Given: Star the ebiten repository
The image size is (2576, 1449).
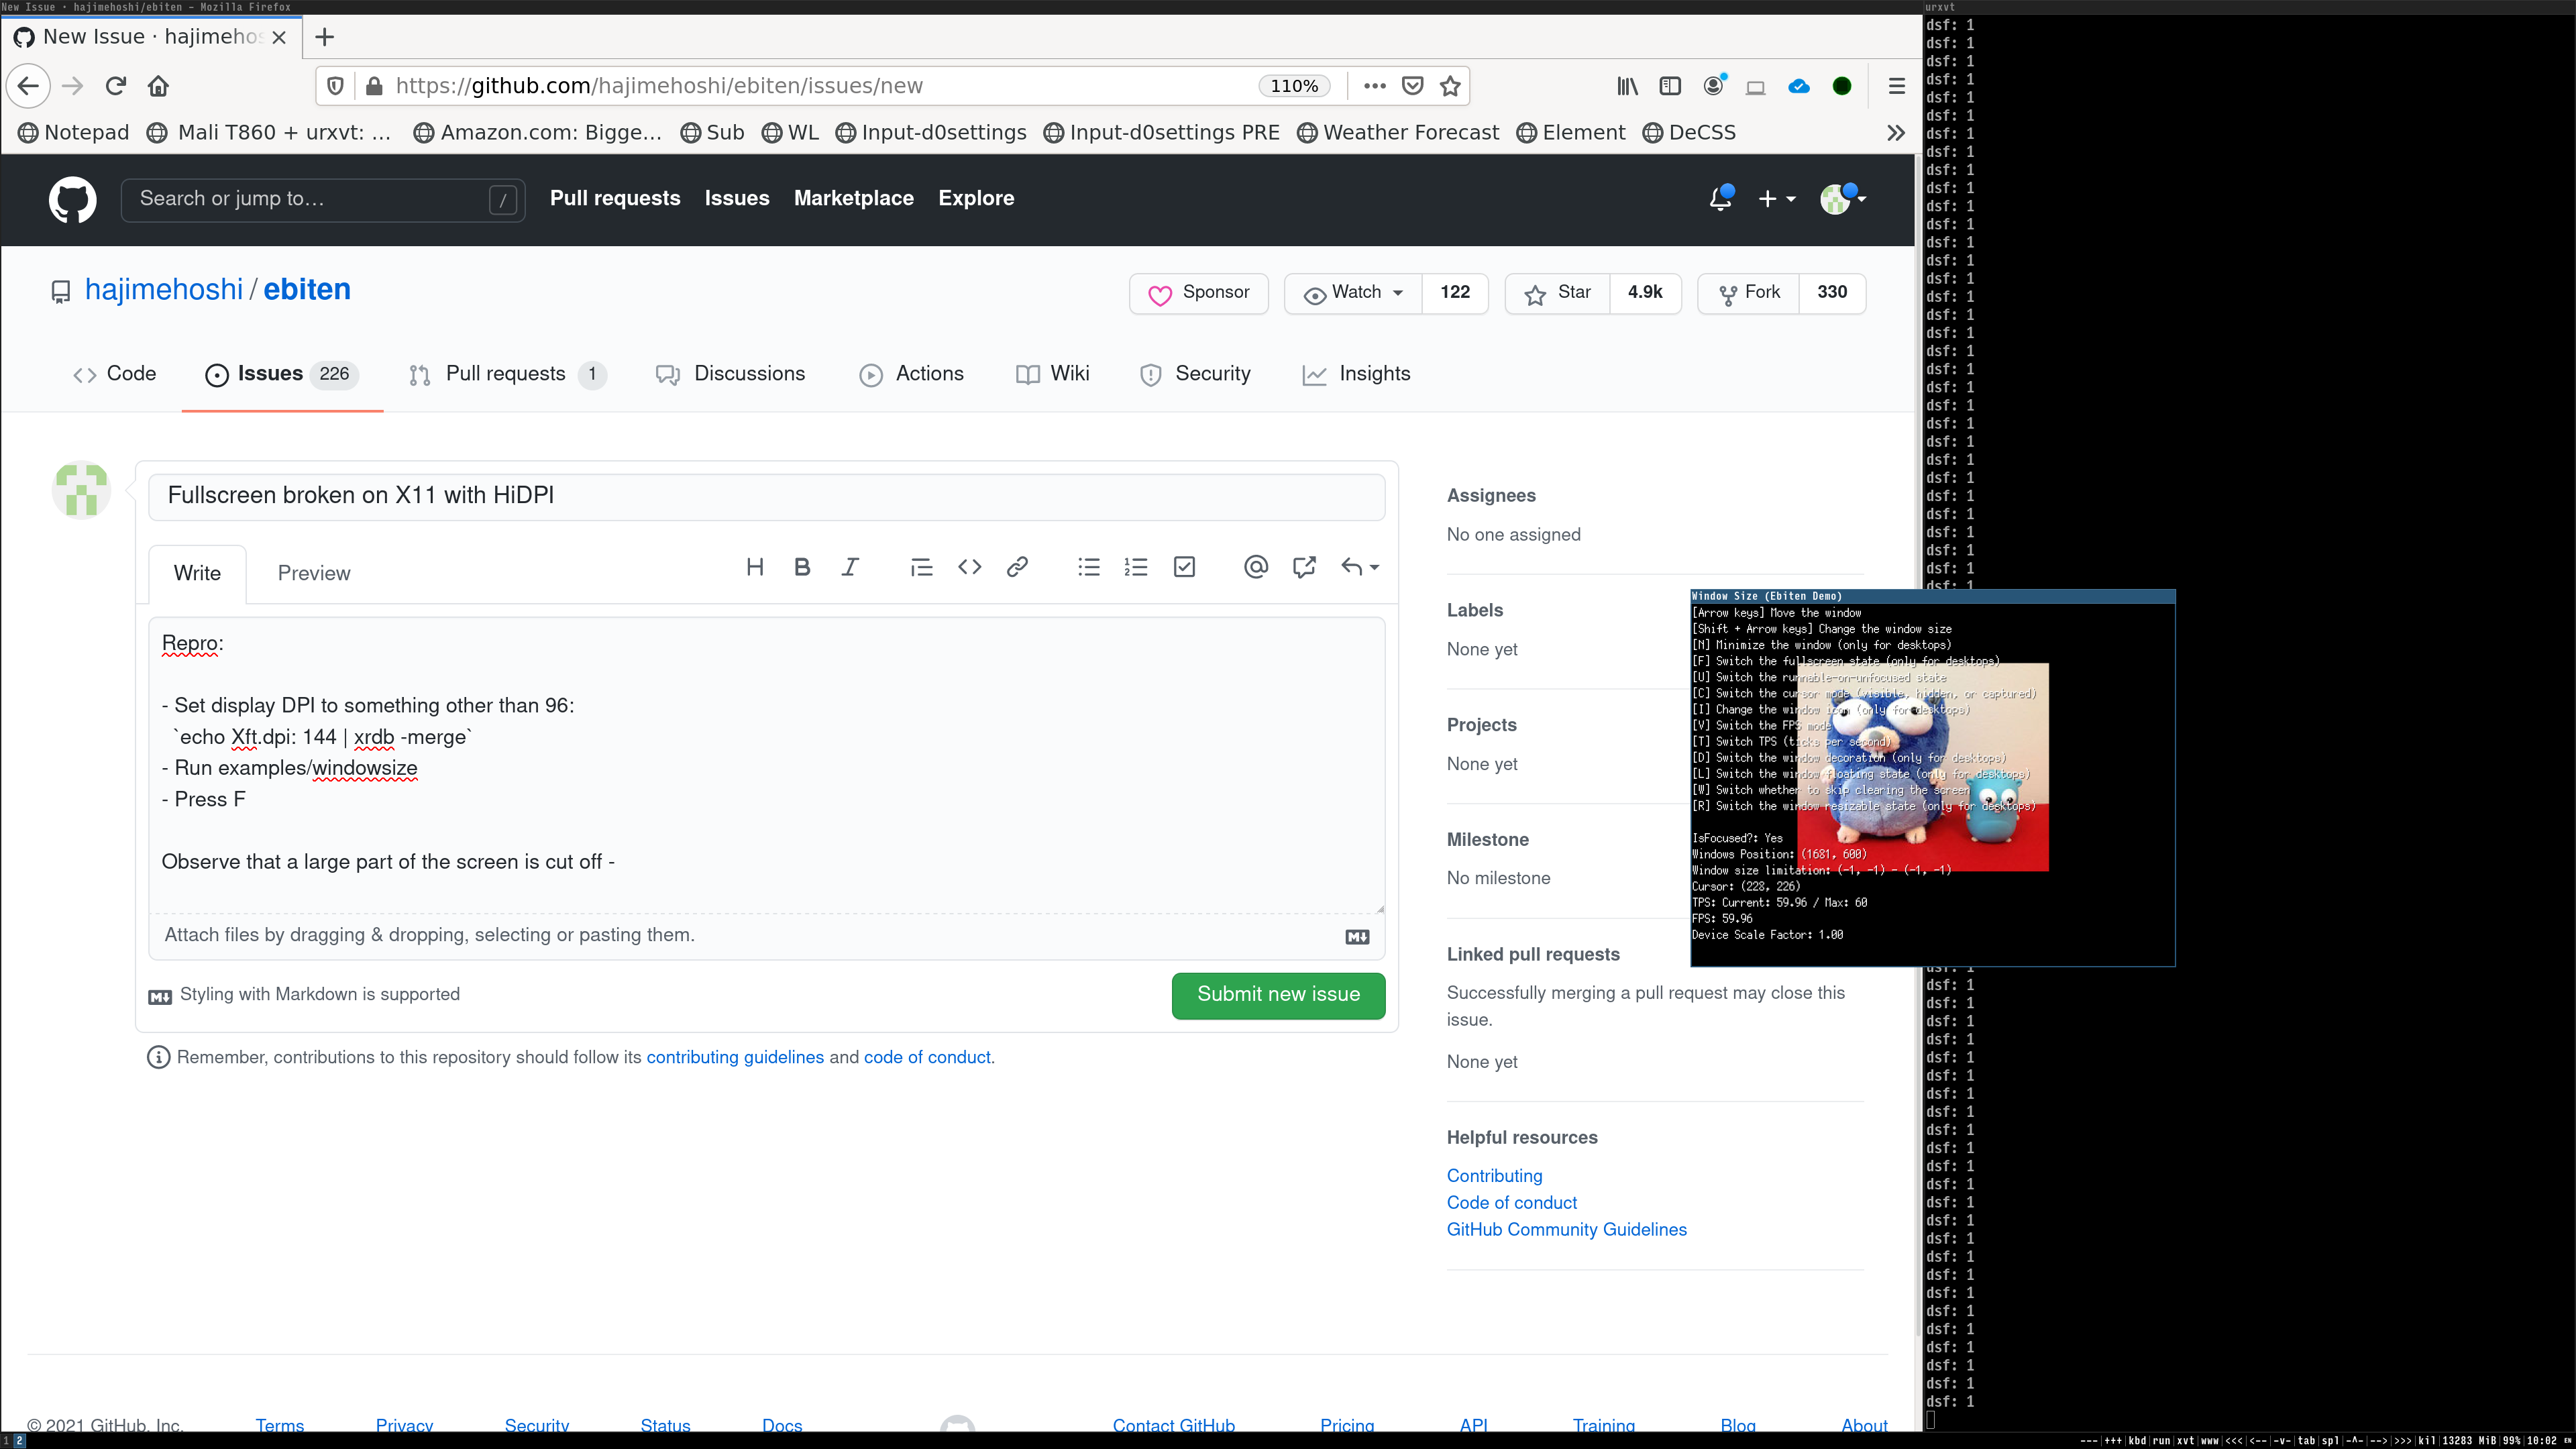Looking at the screenshot, I should [x=1557, y=293].
